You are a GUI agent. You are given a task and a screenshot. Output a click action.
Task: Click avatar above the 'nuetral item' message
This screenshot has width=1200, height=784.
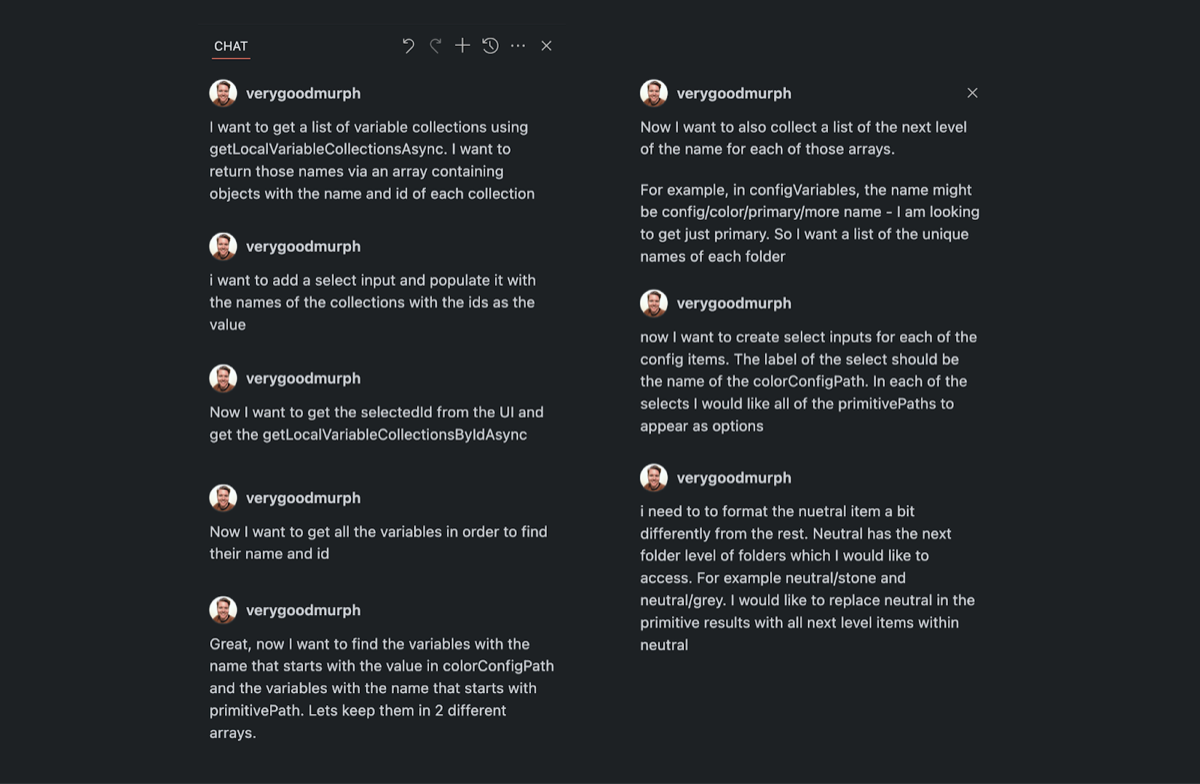tap(654, 478)
